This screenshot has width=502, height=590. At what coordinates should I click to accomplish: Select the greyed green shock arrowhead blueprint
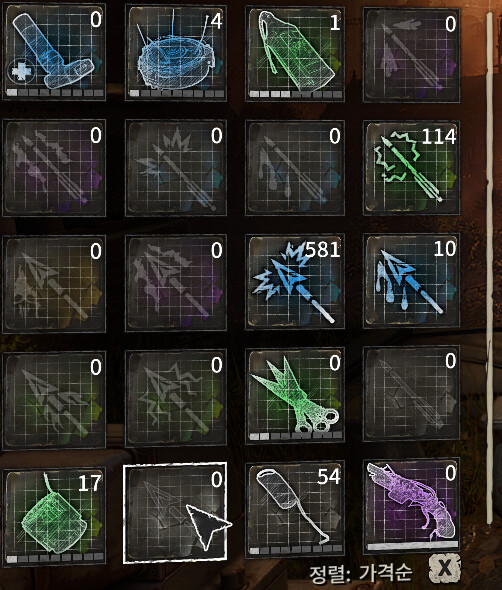click(x=176, y=398)
